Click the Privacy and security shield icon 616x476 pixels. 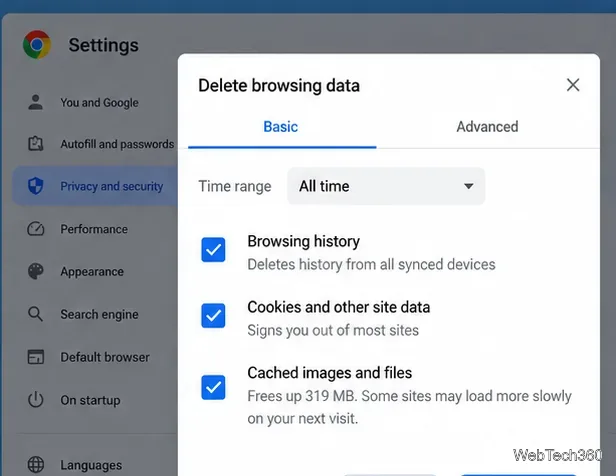tap(36, 186)
